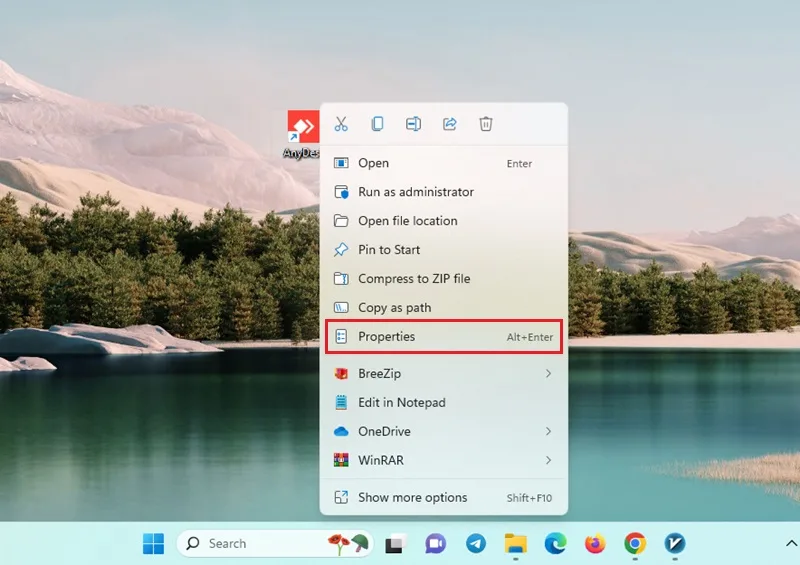Click the Cut scissors icon
This screenshot has width=800, height=565.
(341, 124)
